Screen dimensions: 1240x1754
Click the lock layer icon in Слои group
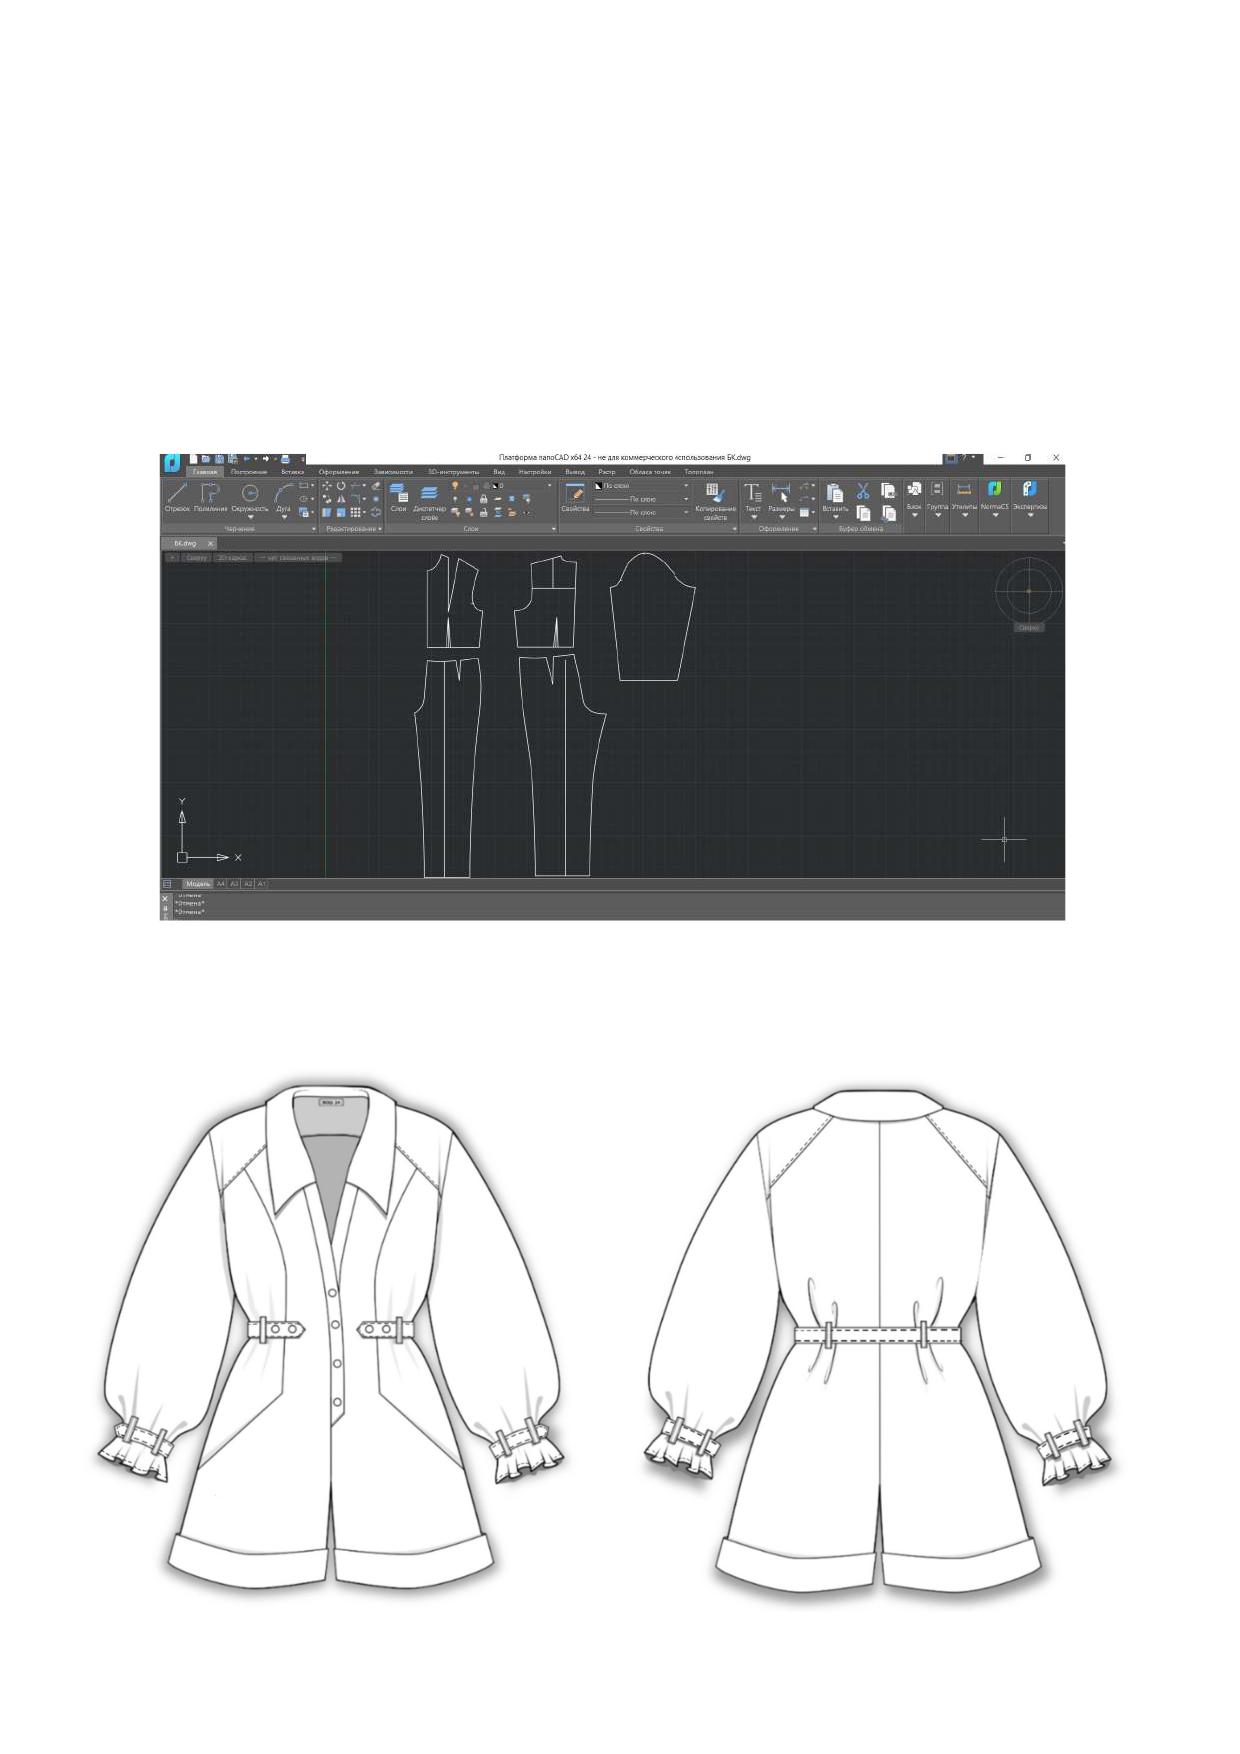(483, 499)
